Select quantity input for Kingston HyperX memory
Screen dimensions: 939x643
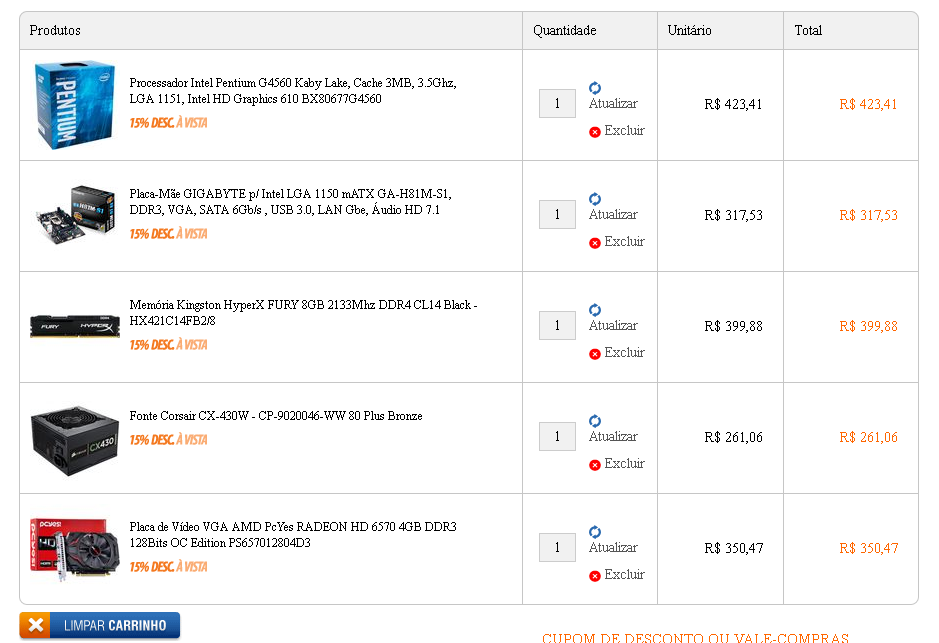pos(558,326)
